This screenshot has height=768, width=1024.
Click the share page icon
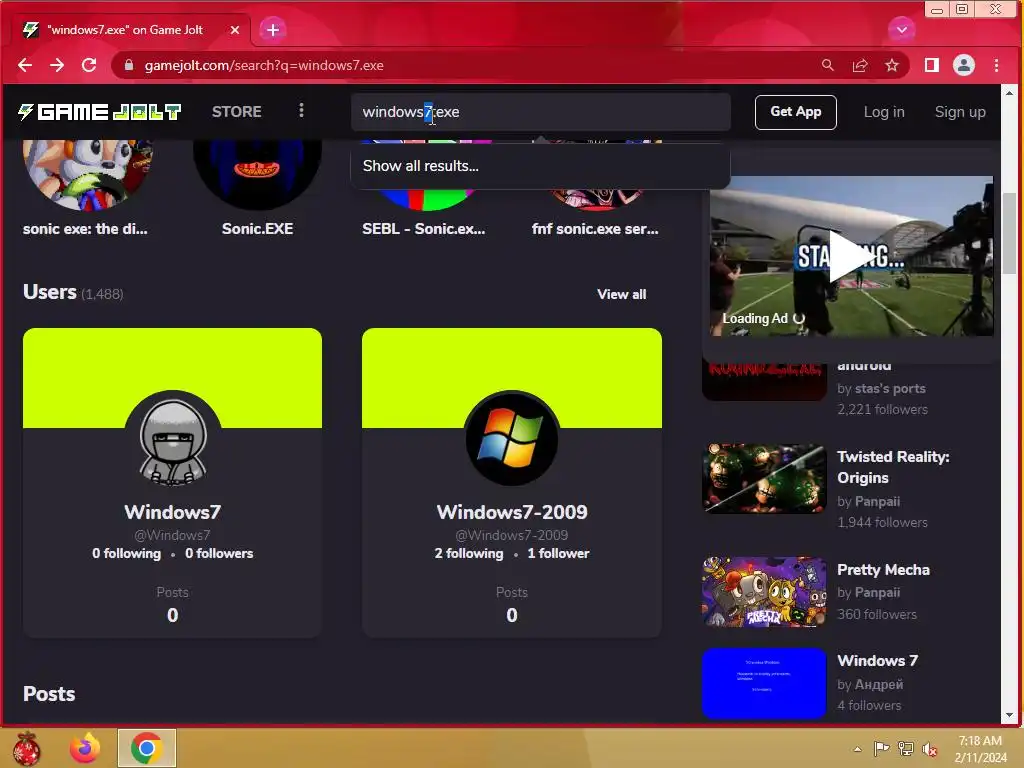point(859,65)
